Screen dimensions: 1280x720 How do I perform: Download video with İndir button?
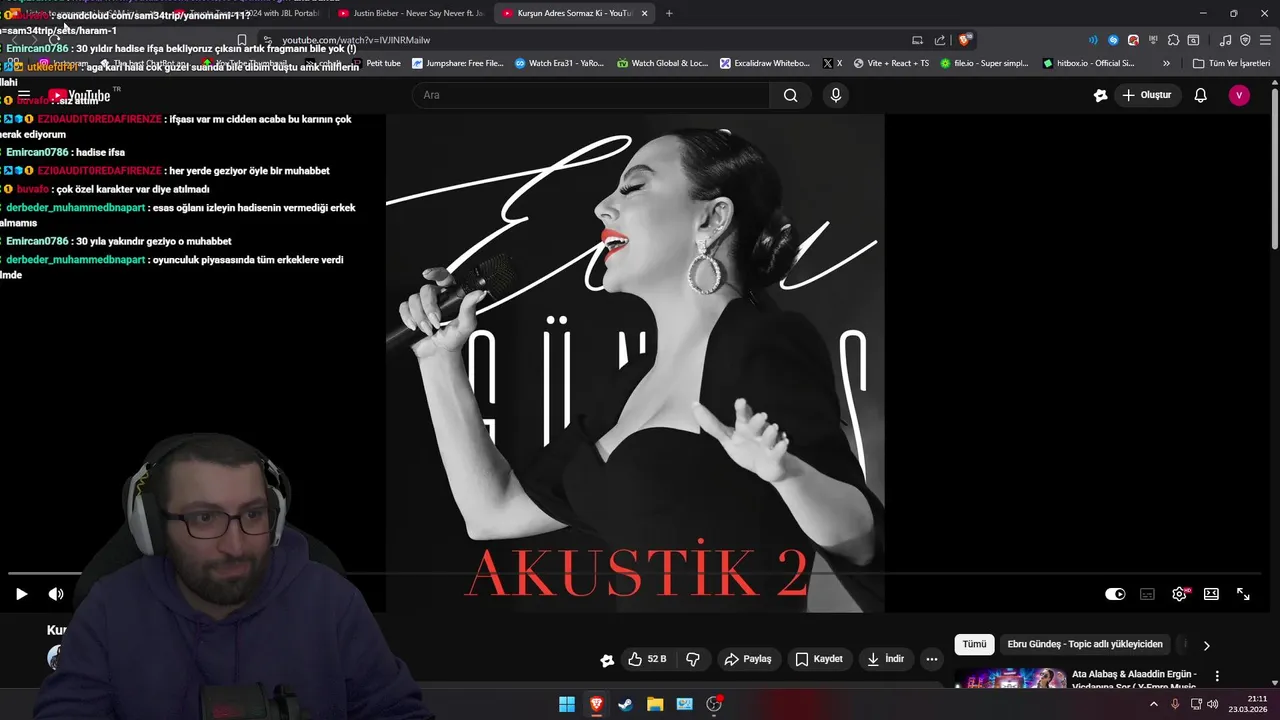tap(885, 659)
